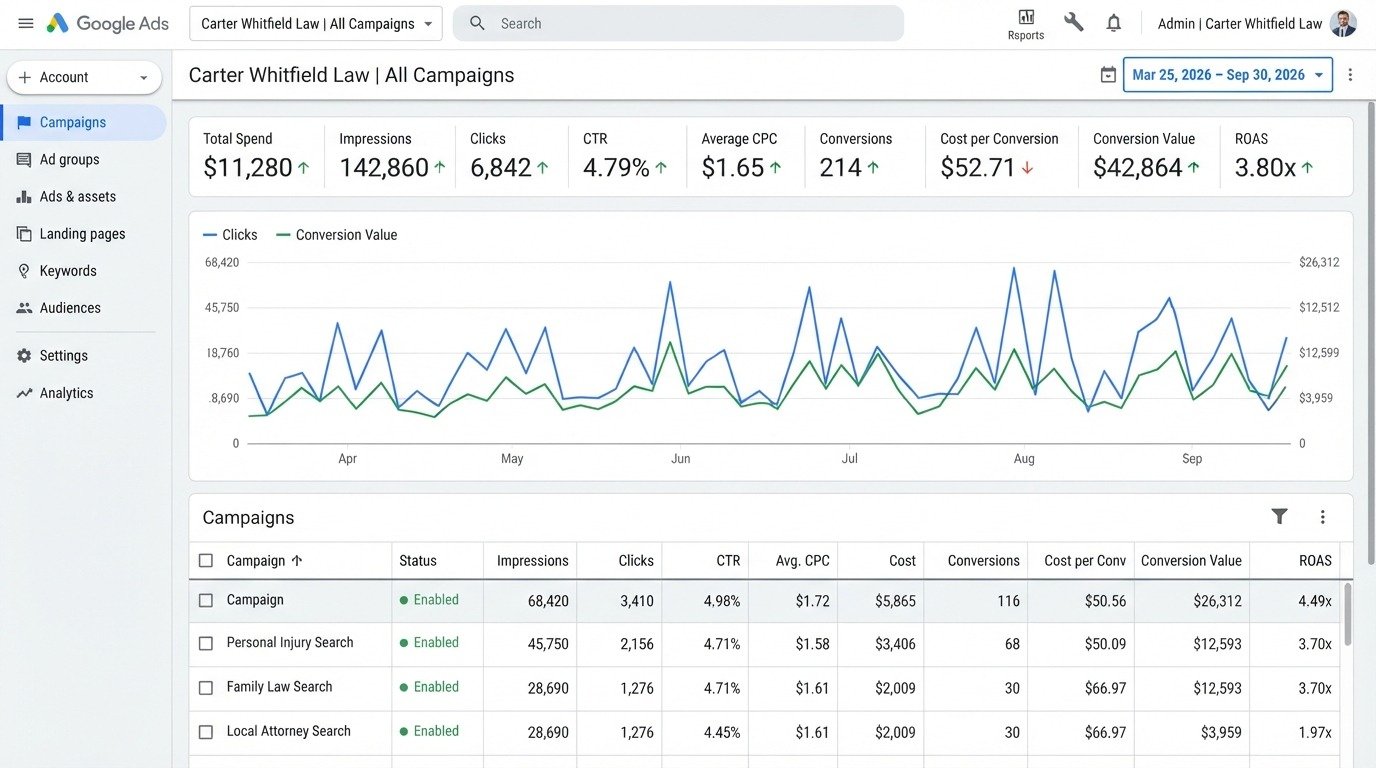Open Settings in the sidebar
Screen dimensions: 1376x768
tap(64, 355)
